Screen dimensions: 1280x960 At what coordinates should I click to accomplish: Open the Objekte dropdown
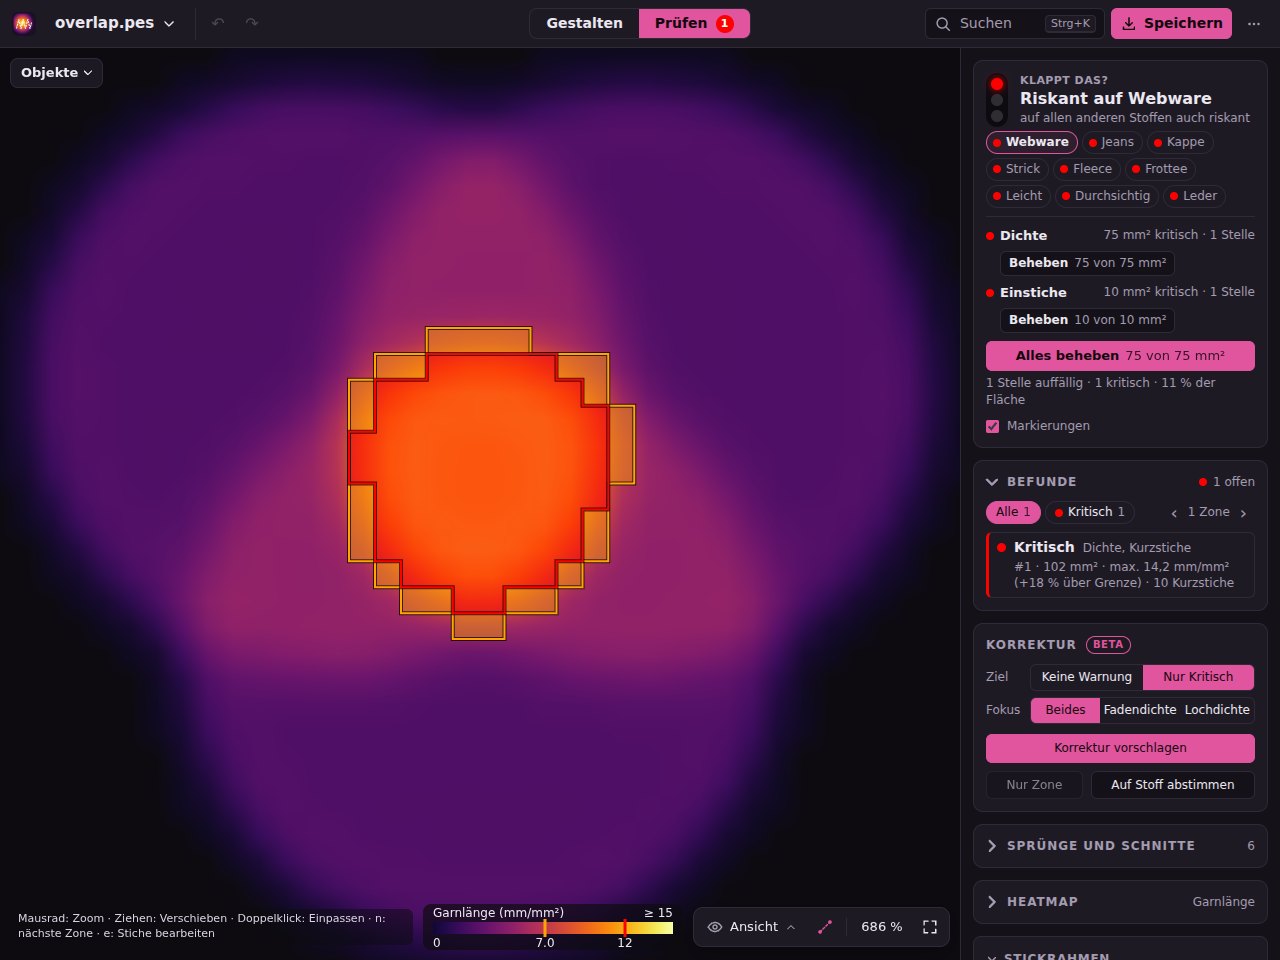coord(57,73)
